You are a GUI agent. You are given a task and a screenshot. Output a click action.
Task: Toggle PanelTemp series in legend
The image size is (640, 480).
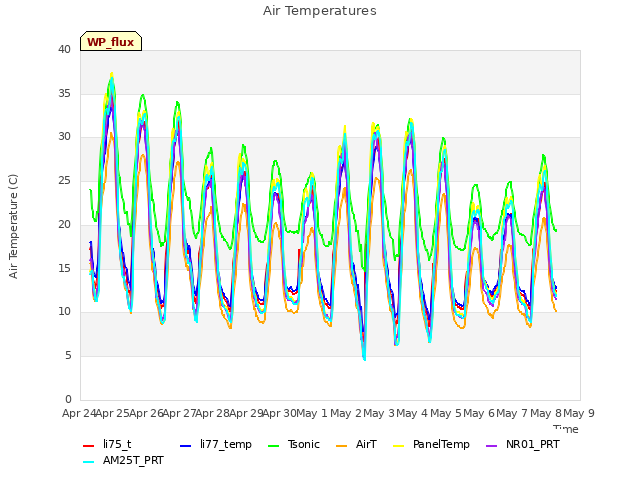click(x=431, y=444)
